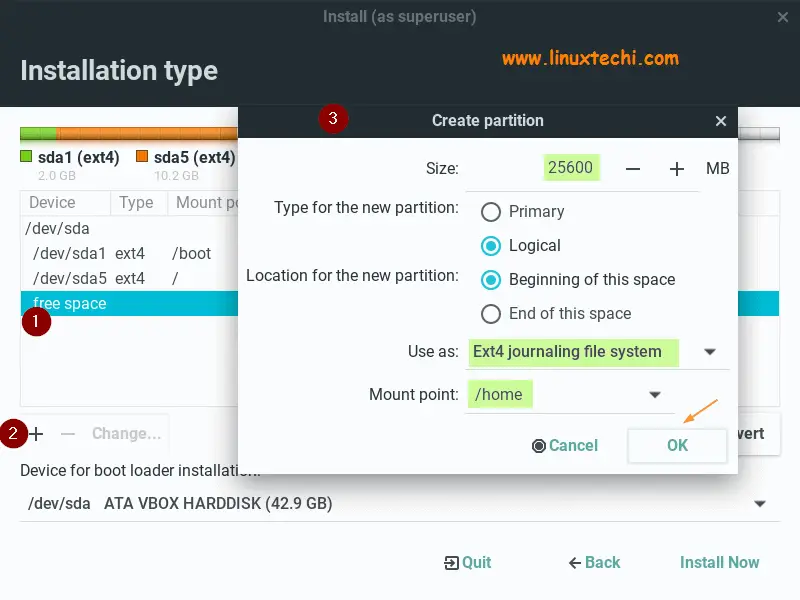Select the Primary partition type
The width and height of the screenshot is (800, 600).
[522, 212]
